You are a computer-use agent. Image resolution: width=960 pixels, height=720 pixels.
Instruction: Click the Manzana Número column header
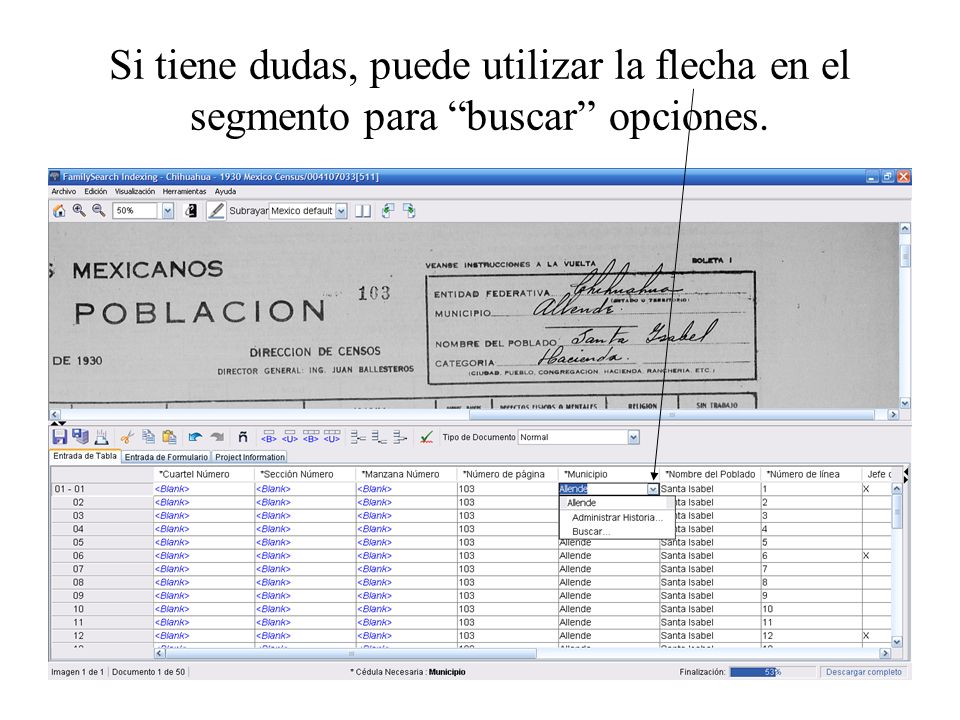click(x=407, y=474)
